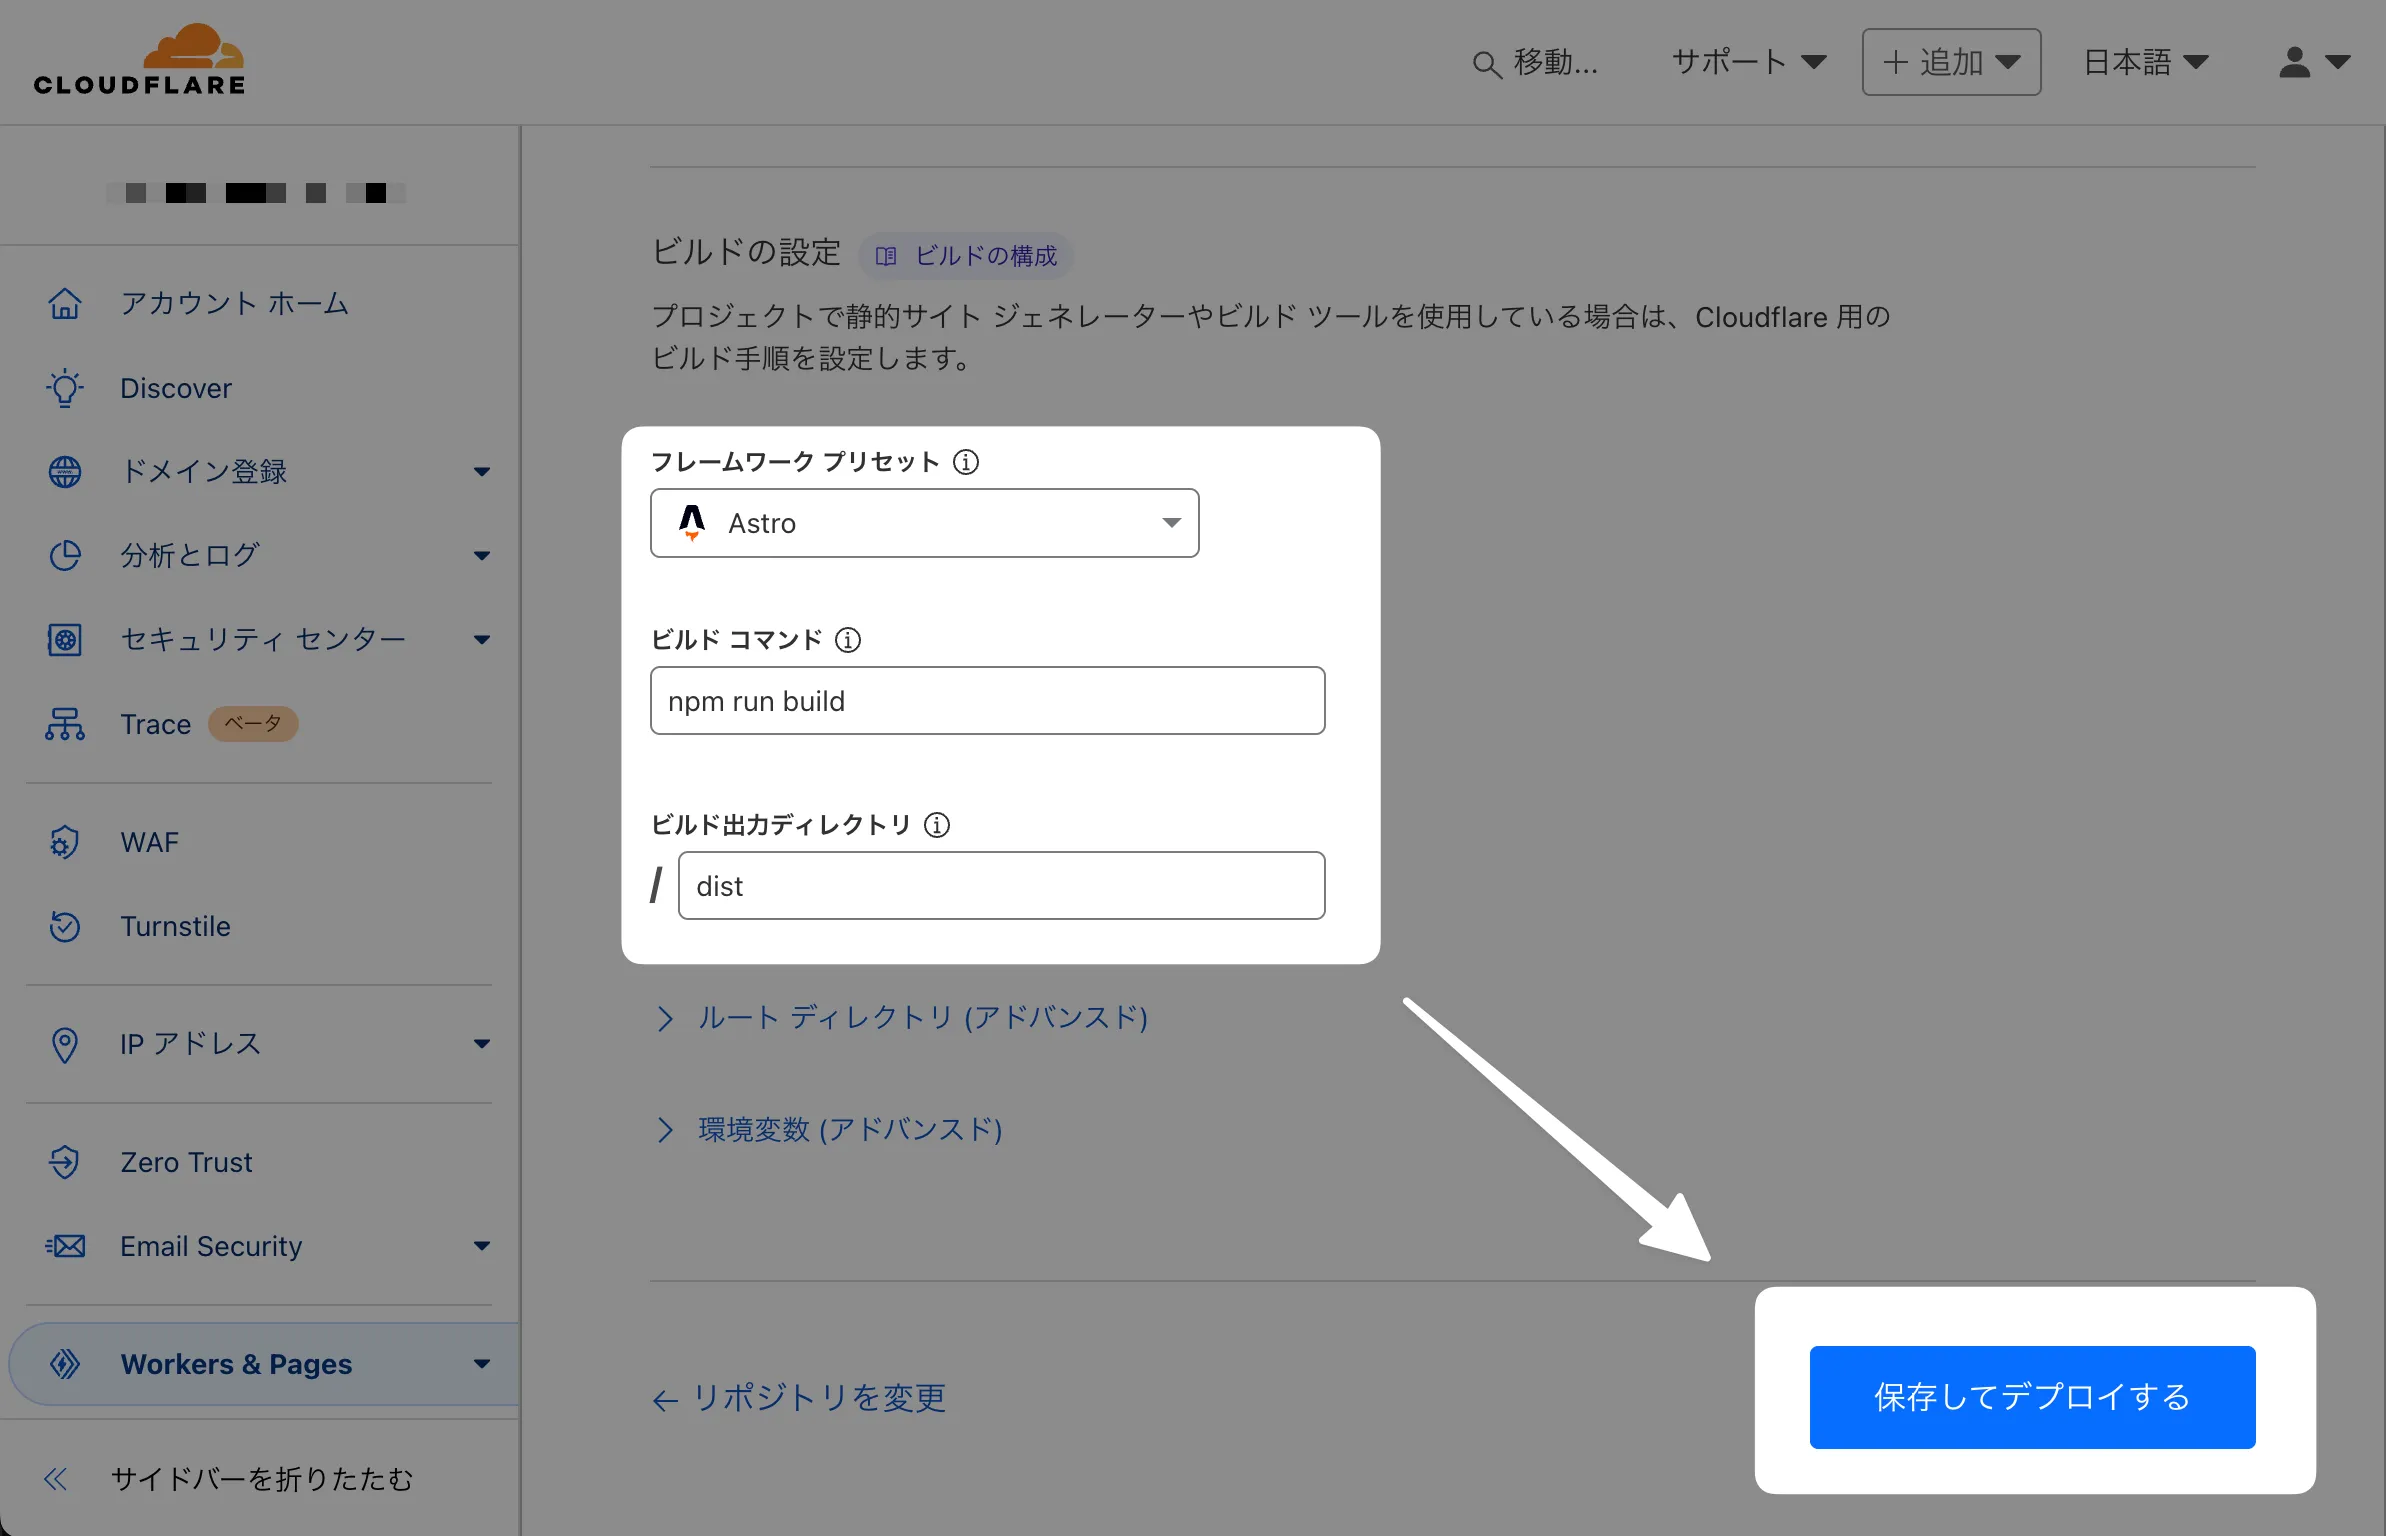
Task: Click the account home house icon
Action: point(65,303)
